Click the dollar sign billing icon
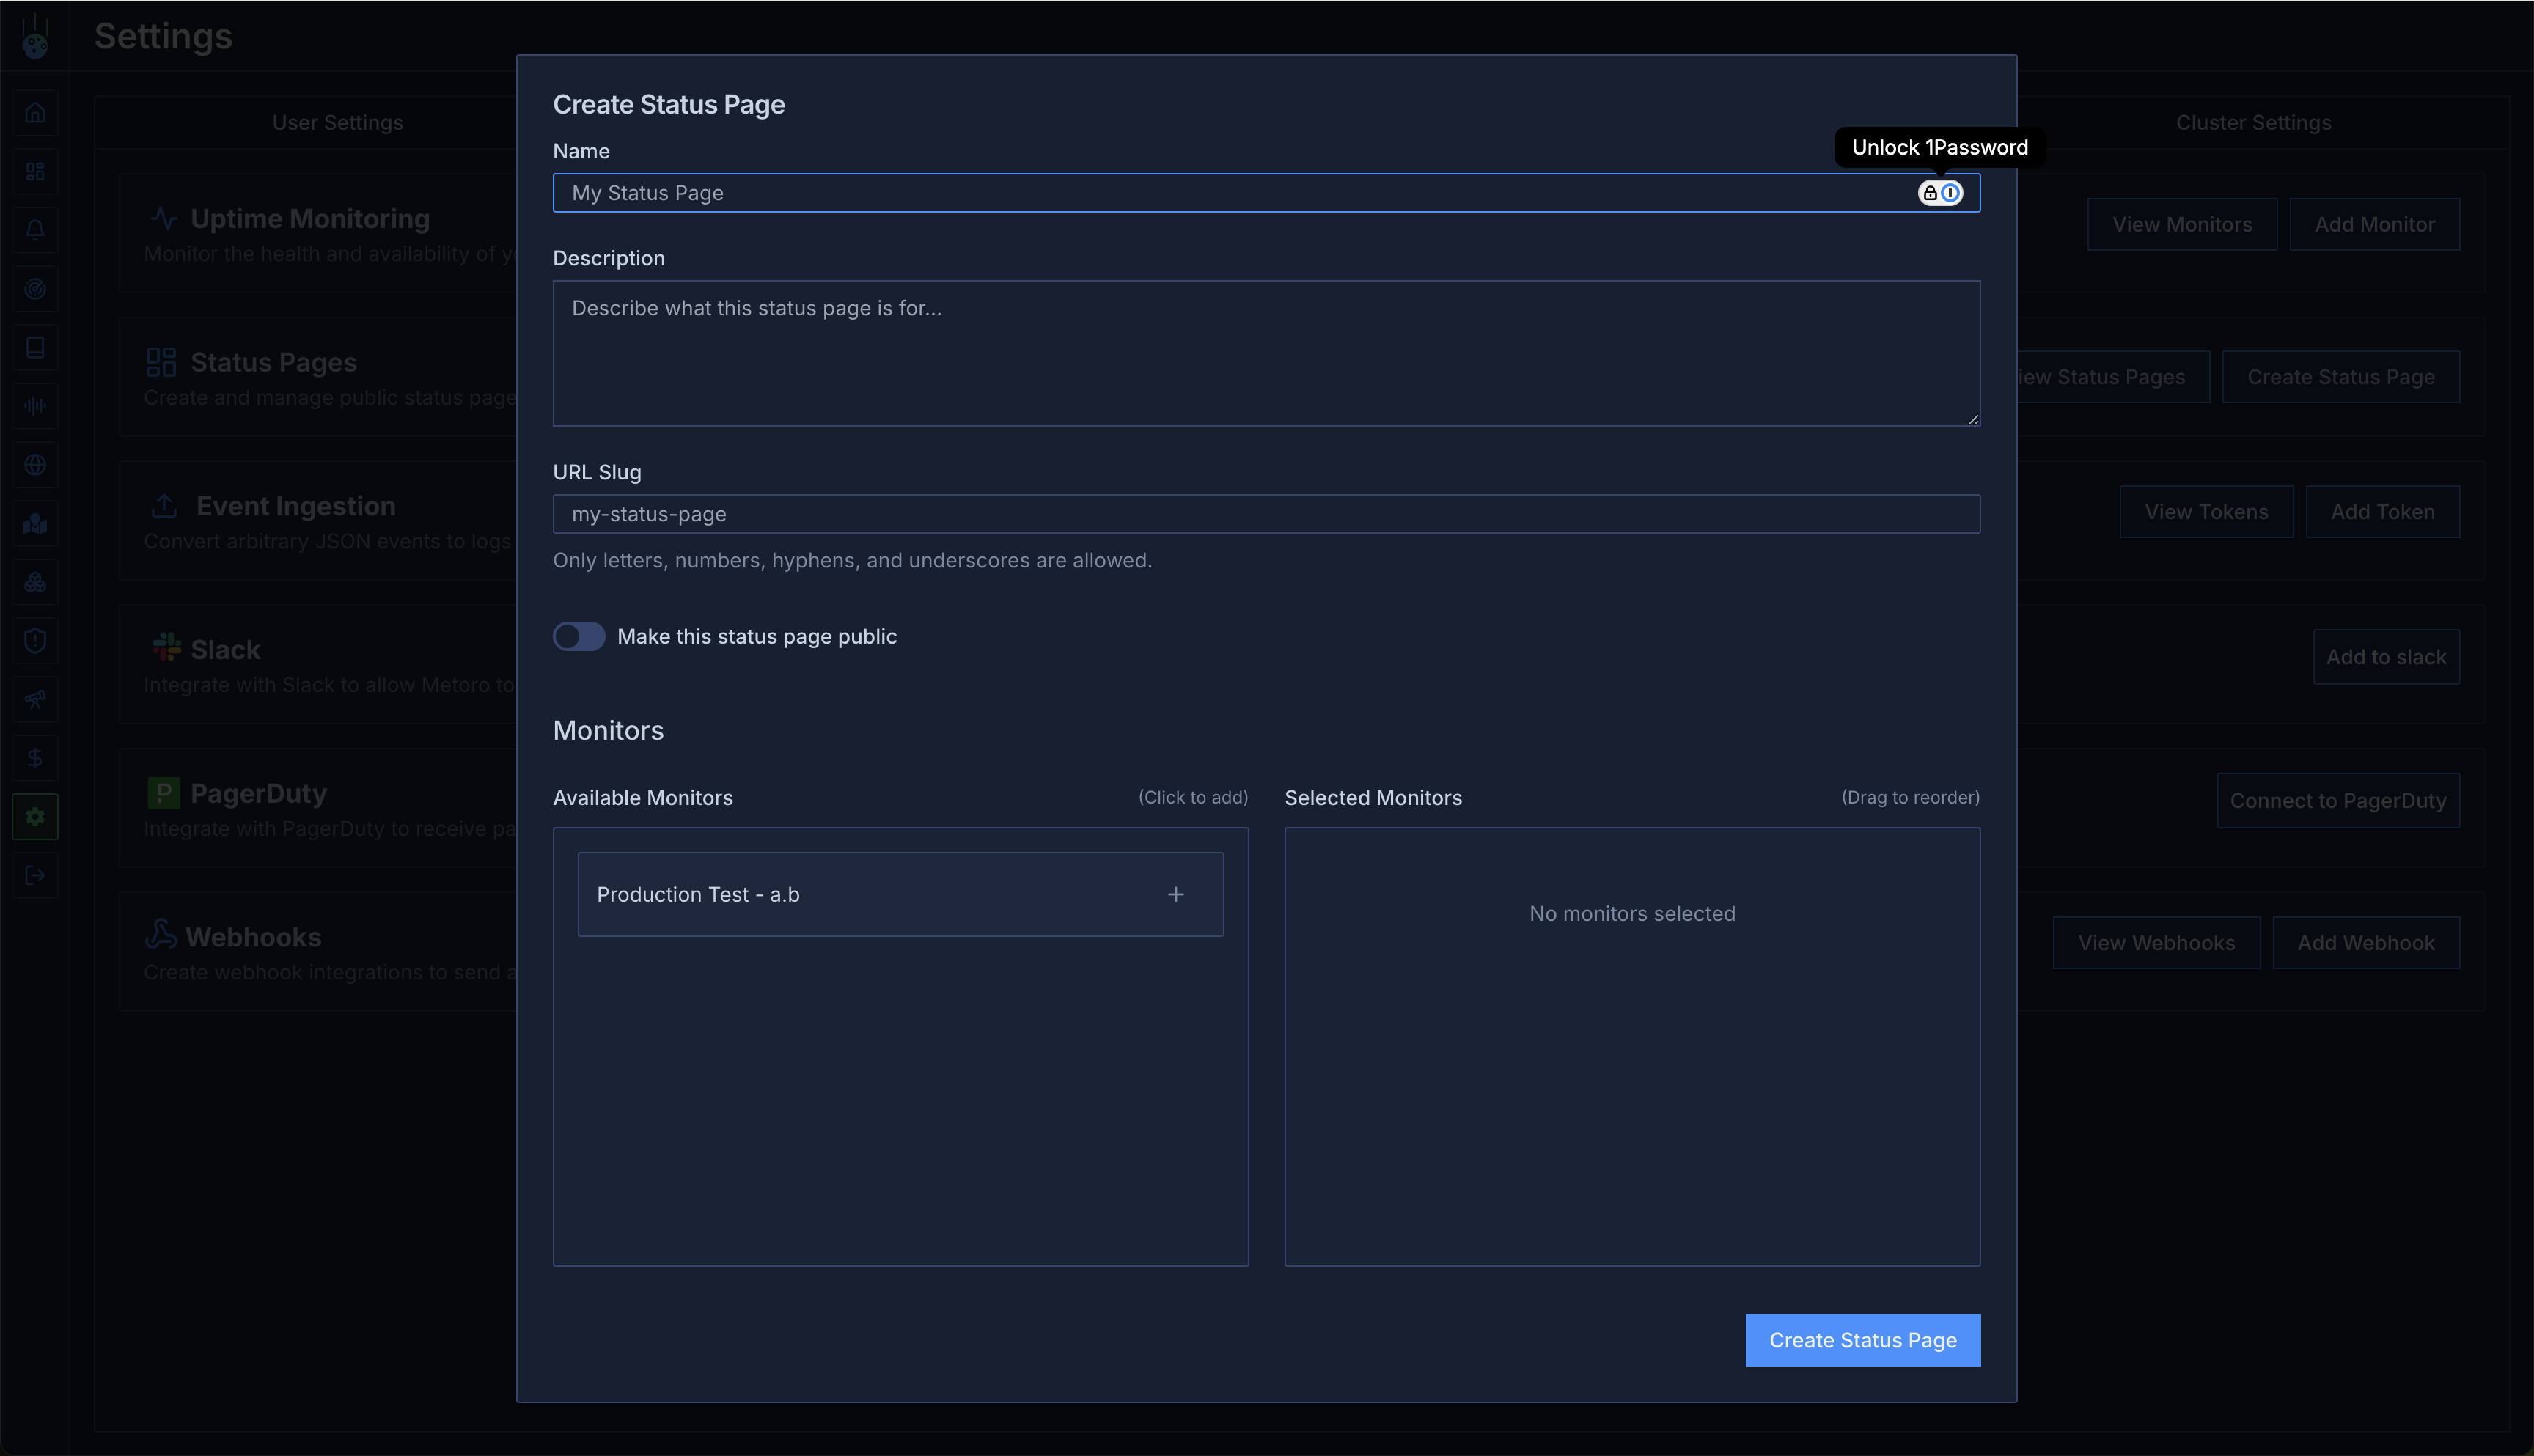 coord(35,758)
